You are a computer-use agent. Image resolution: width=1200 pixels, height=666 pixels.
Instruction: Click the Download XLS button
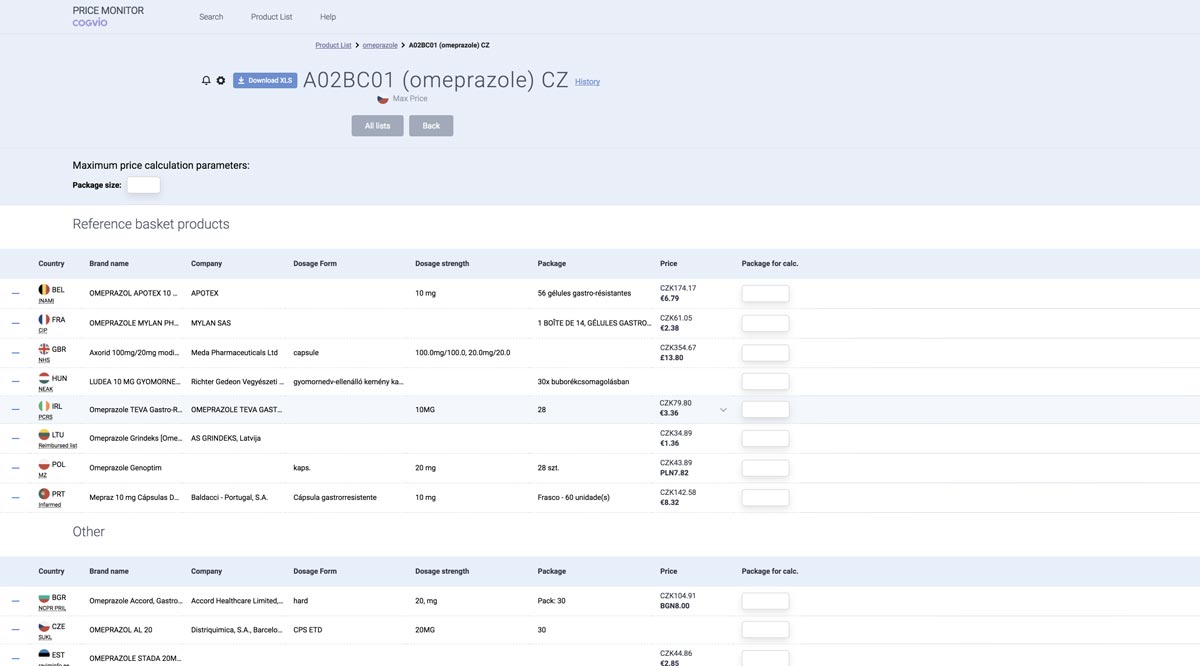coord(265,80)
